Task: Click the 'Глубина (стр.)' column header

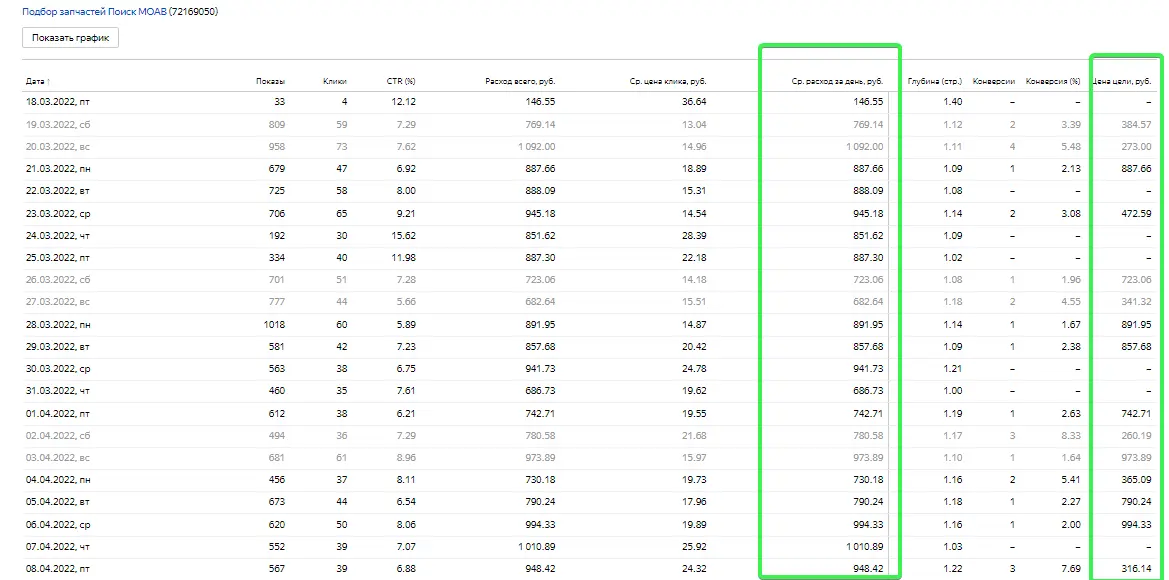Action: 934,81
